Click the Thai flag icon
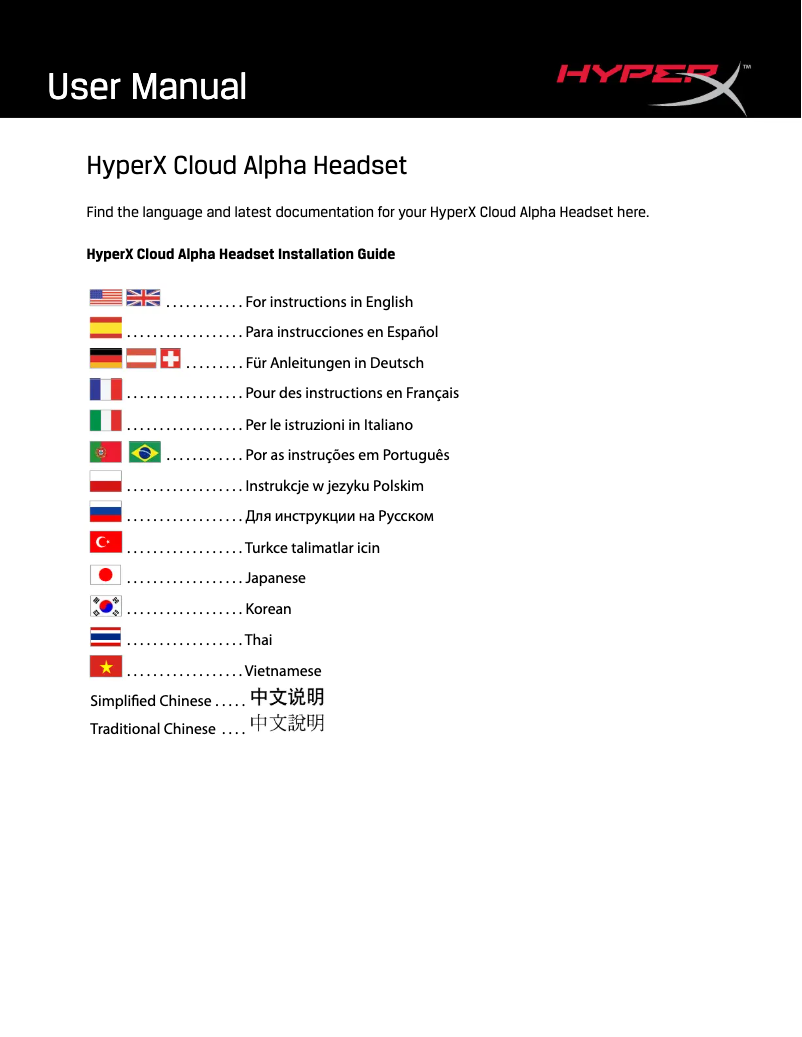The width and height of the screenshot is (802, 1037). point(105,635)
